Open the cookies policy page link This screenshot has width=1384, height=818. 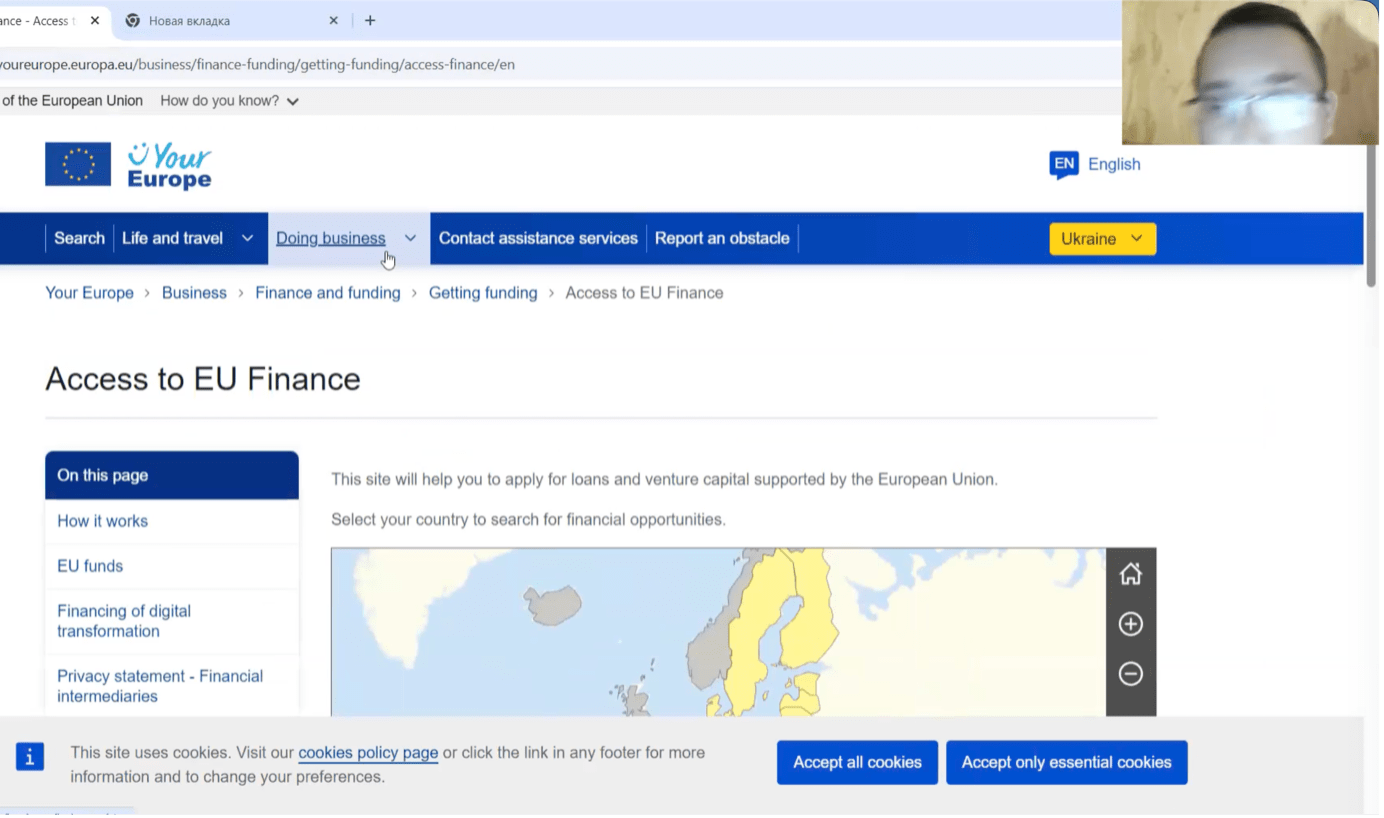coord(368,753)
